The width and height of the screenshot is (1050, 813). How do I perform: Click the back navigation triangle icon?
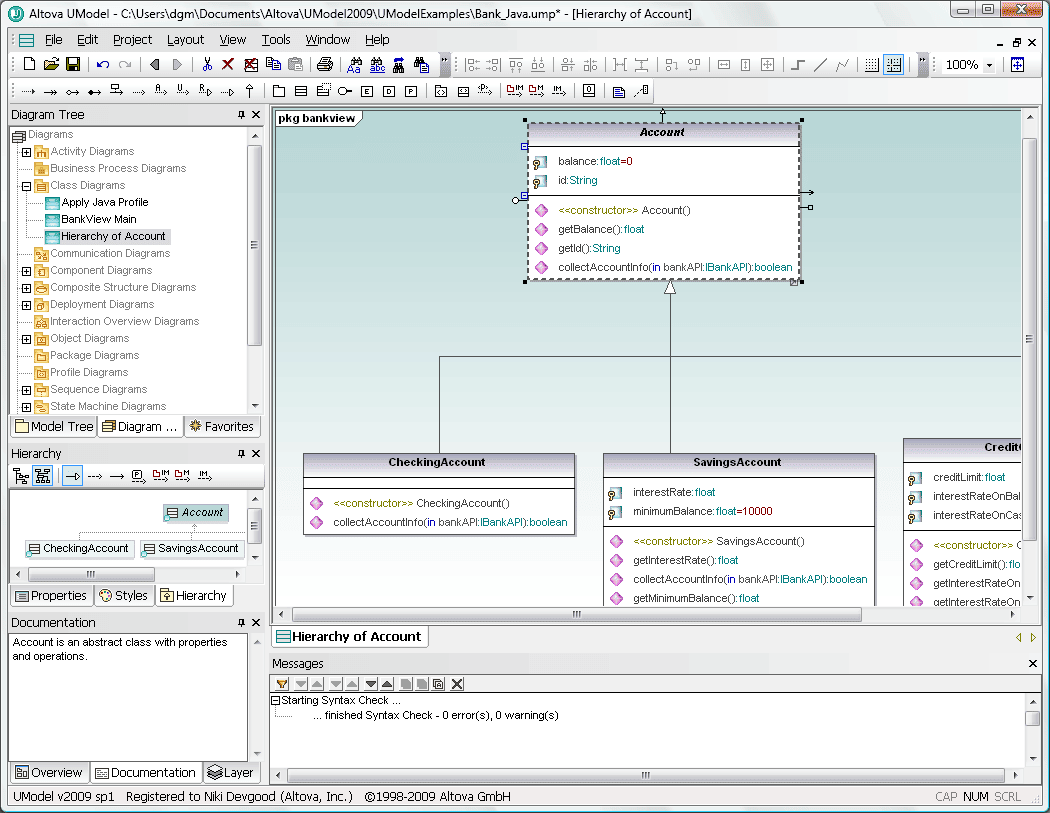click(155, 64)
